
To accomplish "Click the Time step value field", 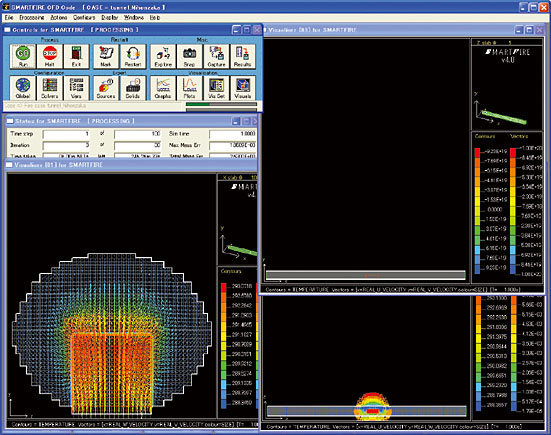I will (66, 134).
